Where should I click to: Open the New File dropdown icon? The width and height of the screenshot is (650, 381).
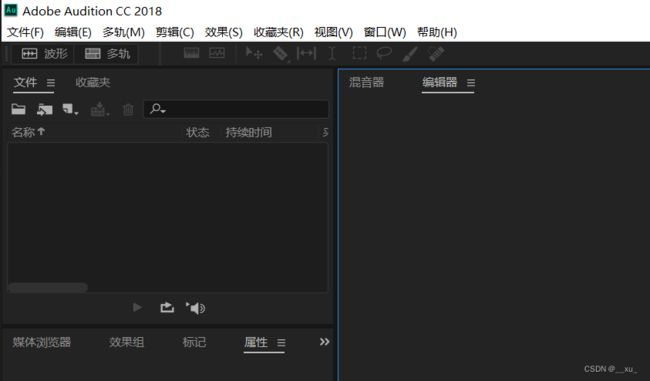pos(70,109)
